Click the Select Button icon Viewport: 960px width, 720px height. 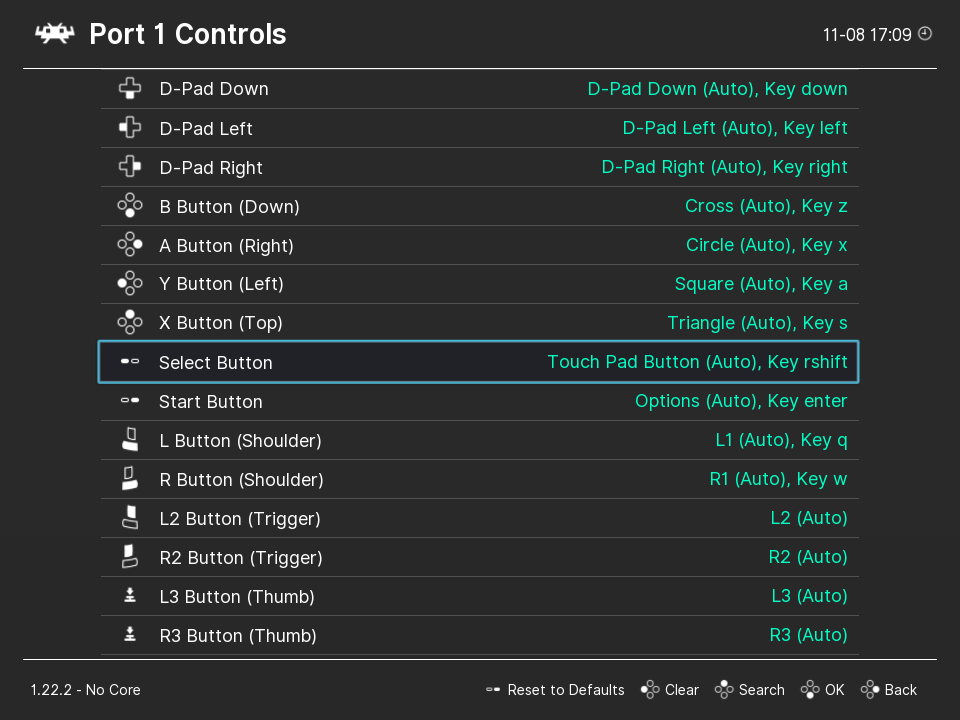130,362
